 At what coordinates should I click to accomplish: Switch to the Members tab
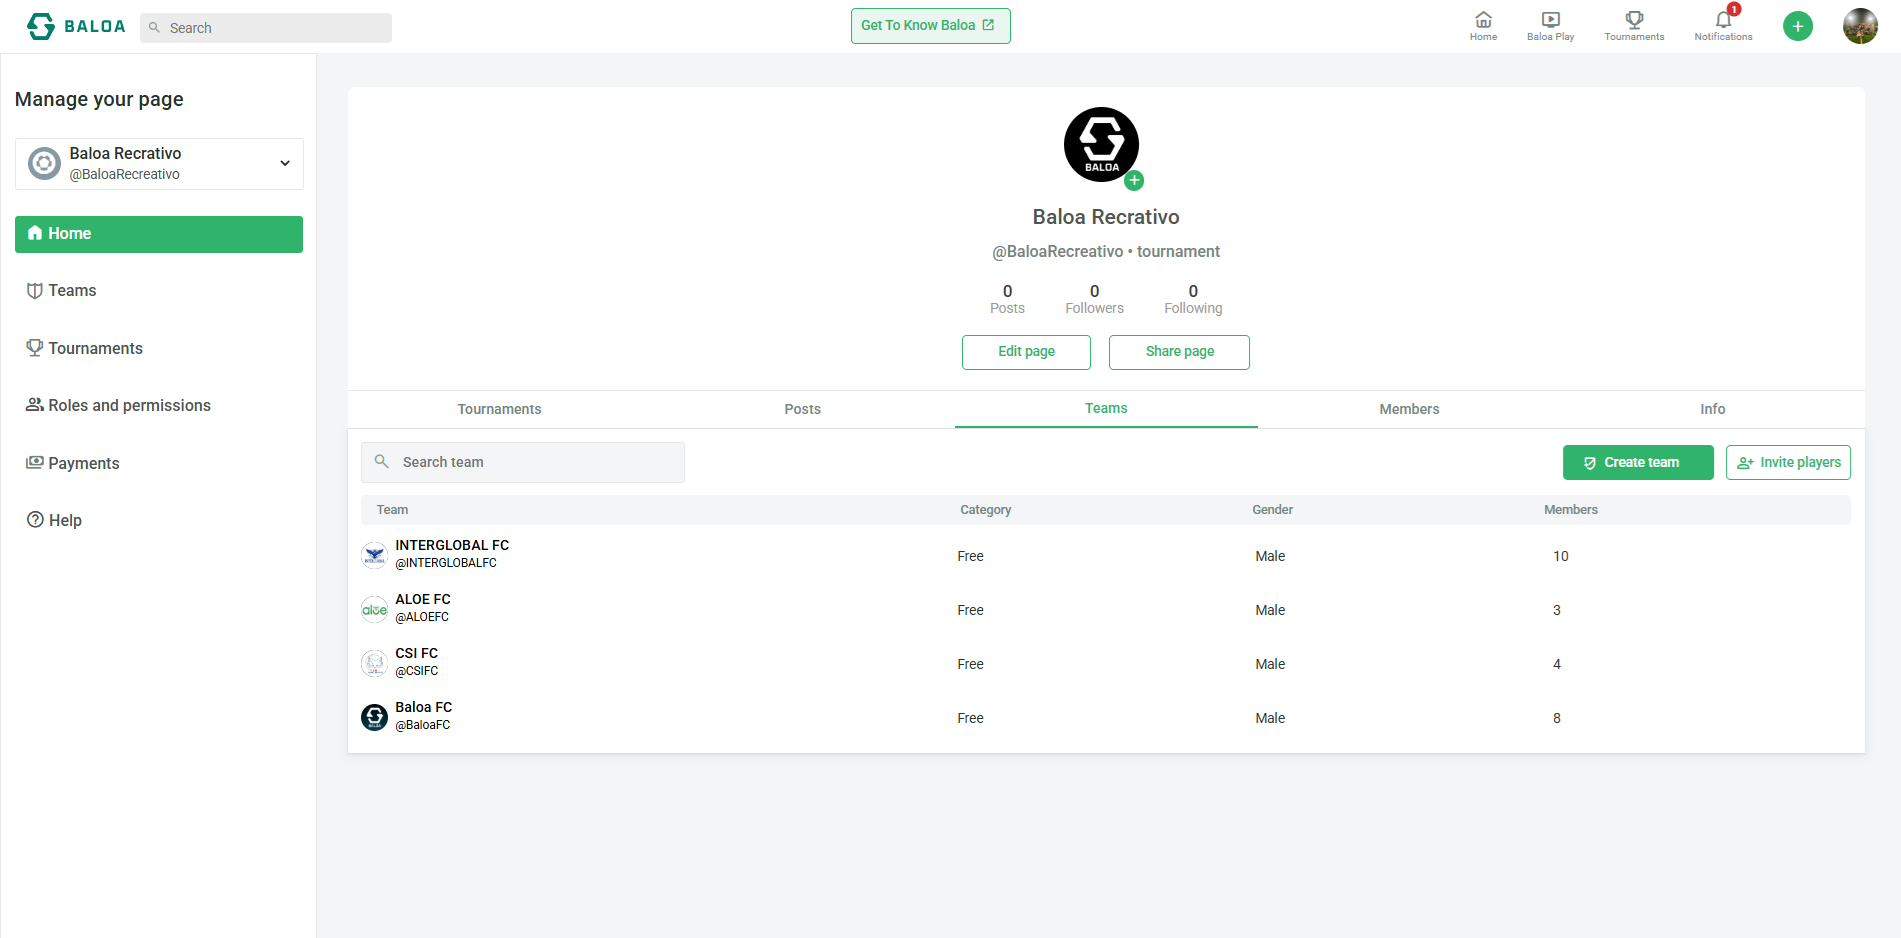[x=1409, y=409]
